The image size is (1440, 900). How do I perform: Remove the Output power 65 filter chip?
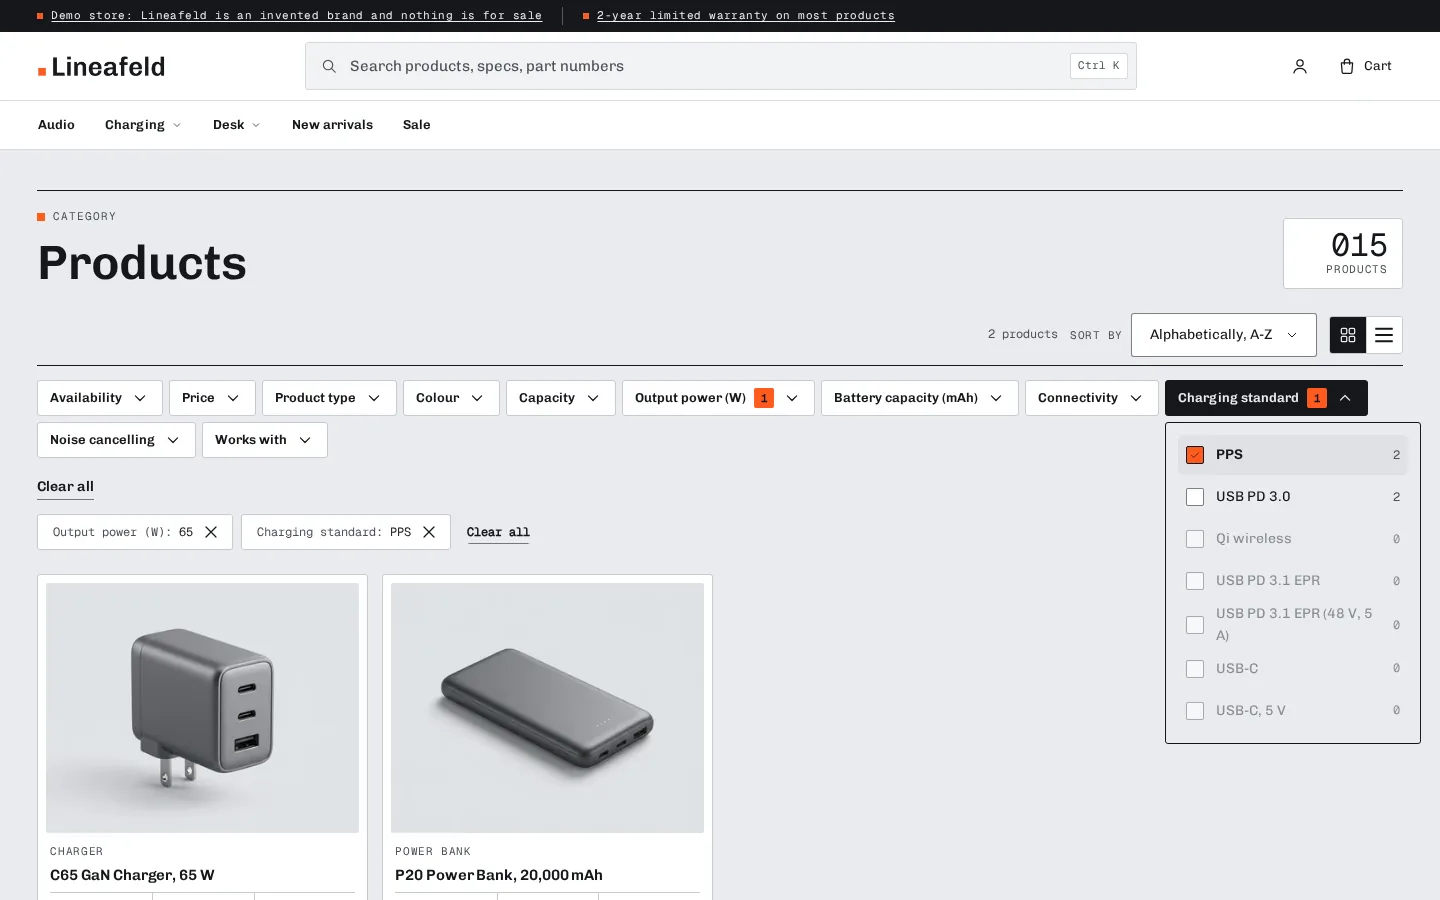[x=211, y=532]
